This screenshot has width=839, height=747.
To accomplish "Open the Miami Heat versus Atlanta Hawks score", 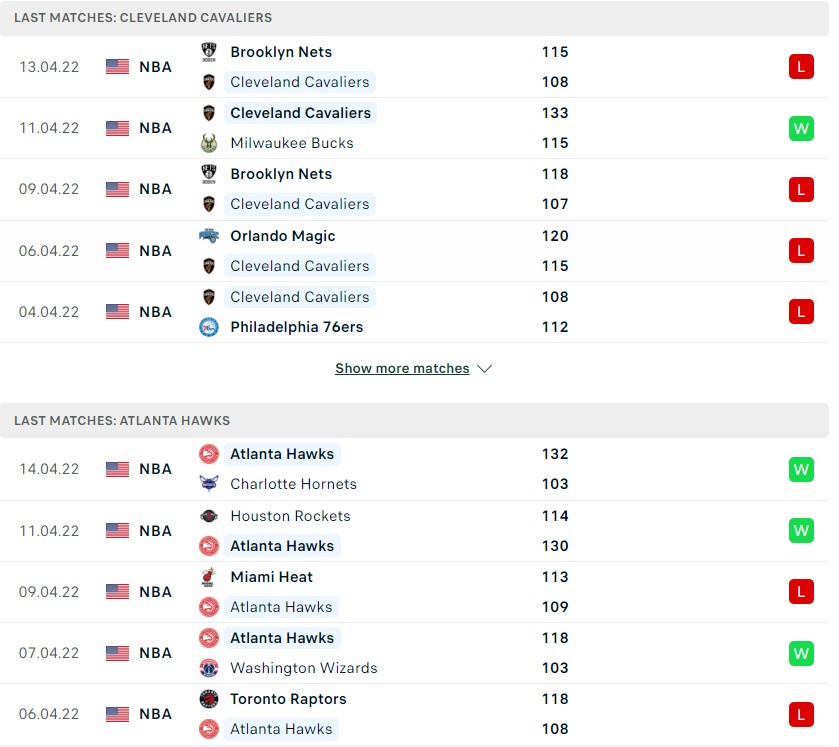I will point(555,592).
